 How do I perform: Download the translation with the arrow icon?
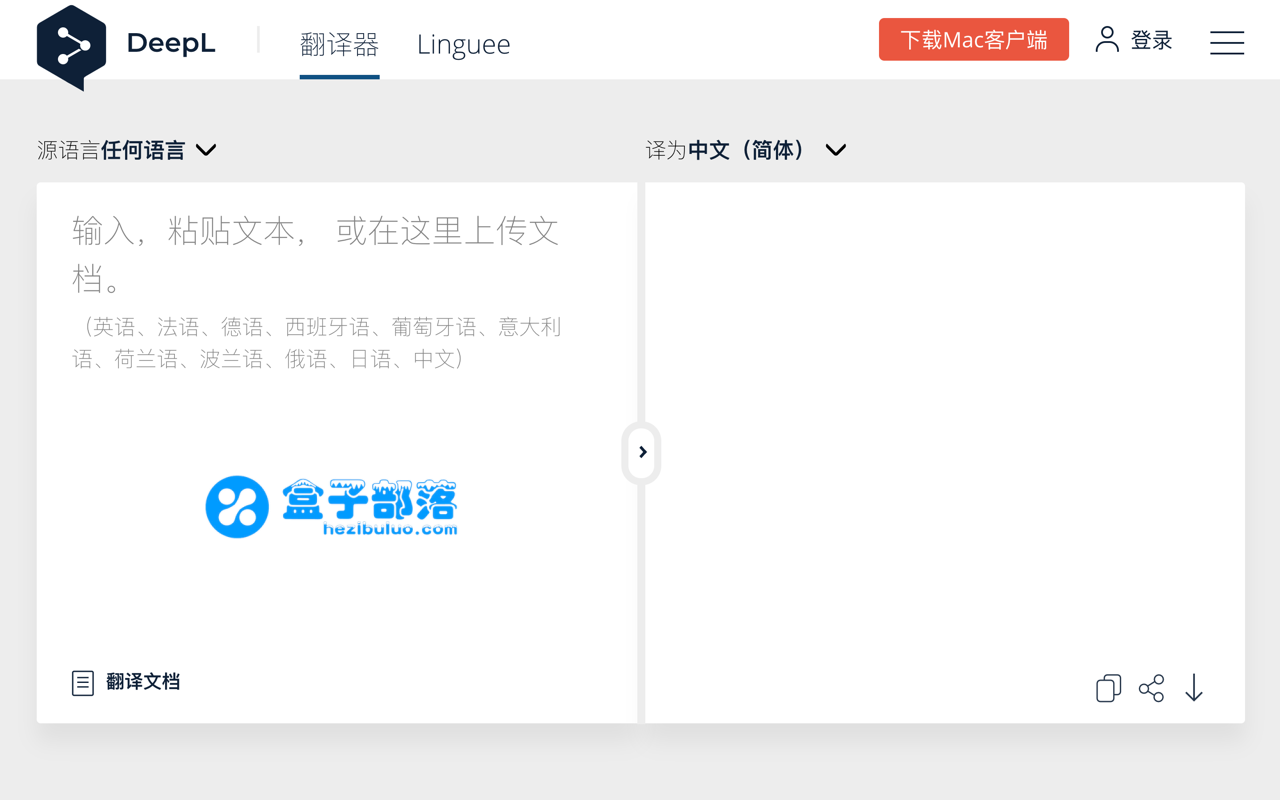pos(1194,688)
